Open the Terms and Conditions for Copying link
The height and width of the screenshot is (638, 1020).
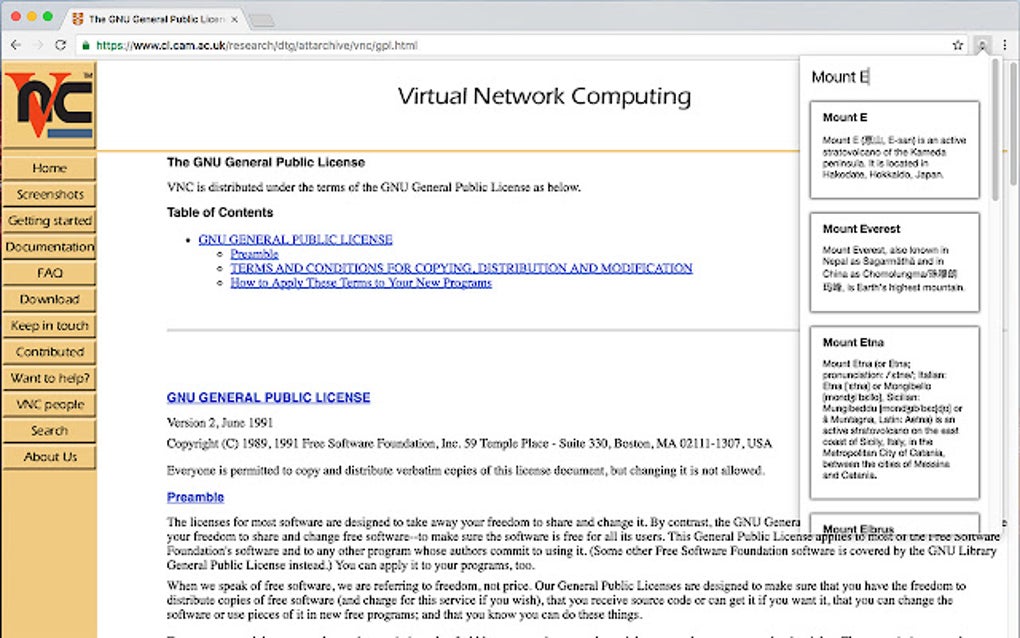tap(460, 267)
